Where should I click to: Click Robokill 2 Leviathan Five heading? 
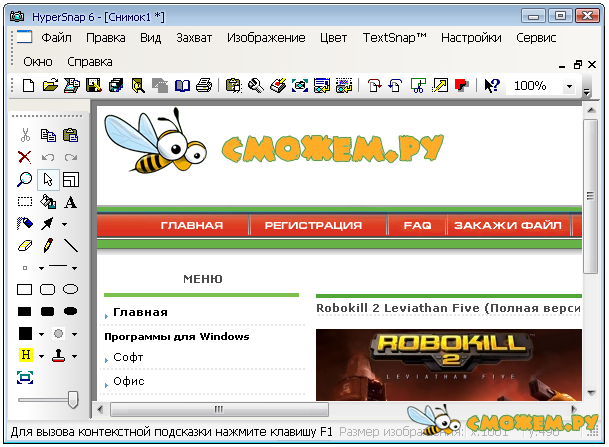(448, 308)
